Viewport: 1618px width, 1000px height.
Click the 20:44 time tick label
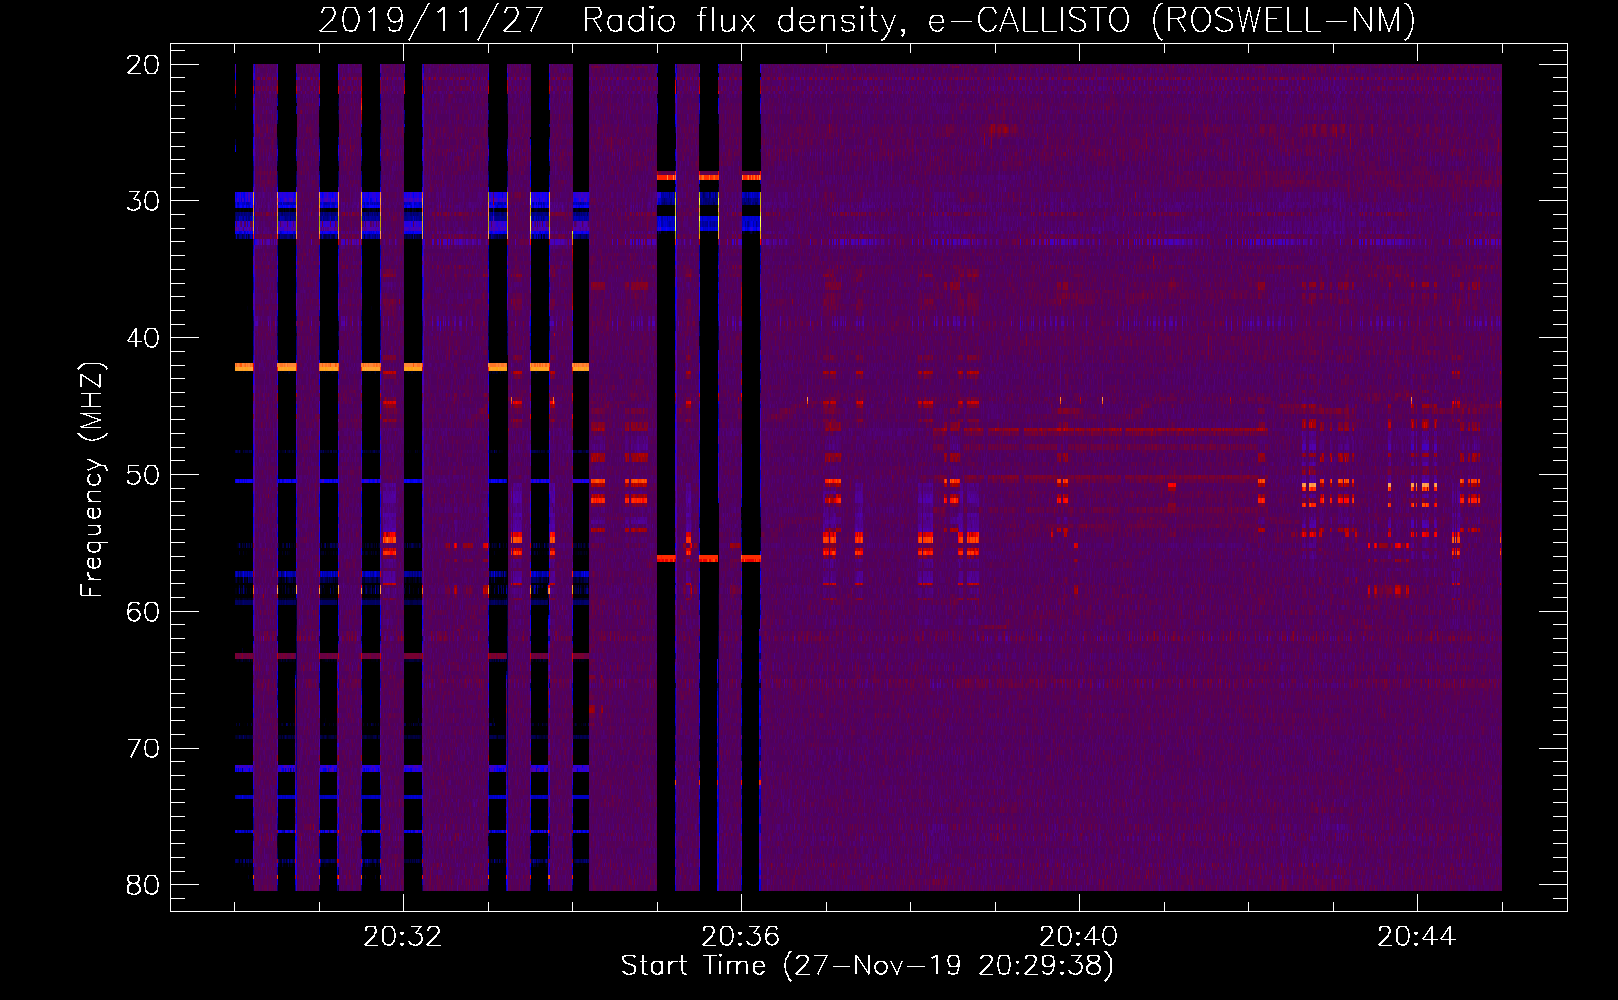[x=1417, y=937]
